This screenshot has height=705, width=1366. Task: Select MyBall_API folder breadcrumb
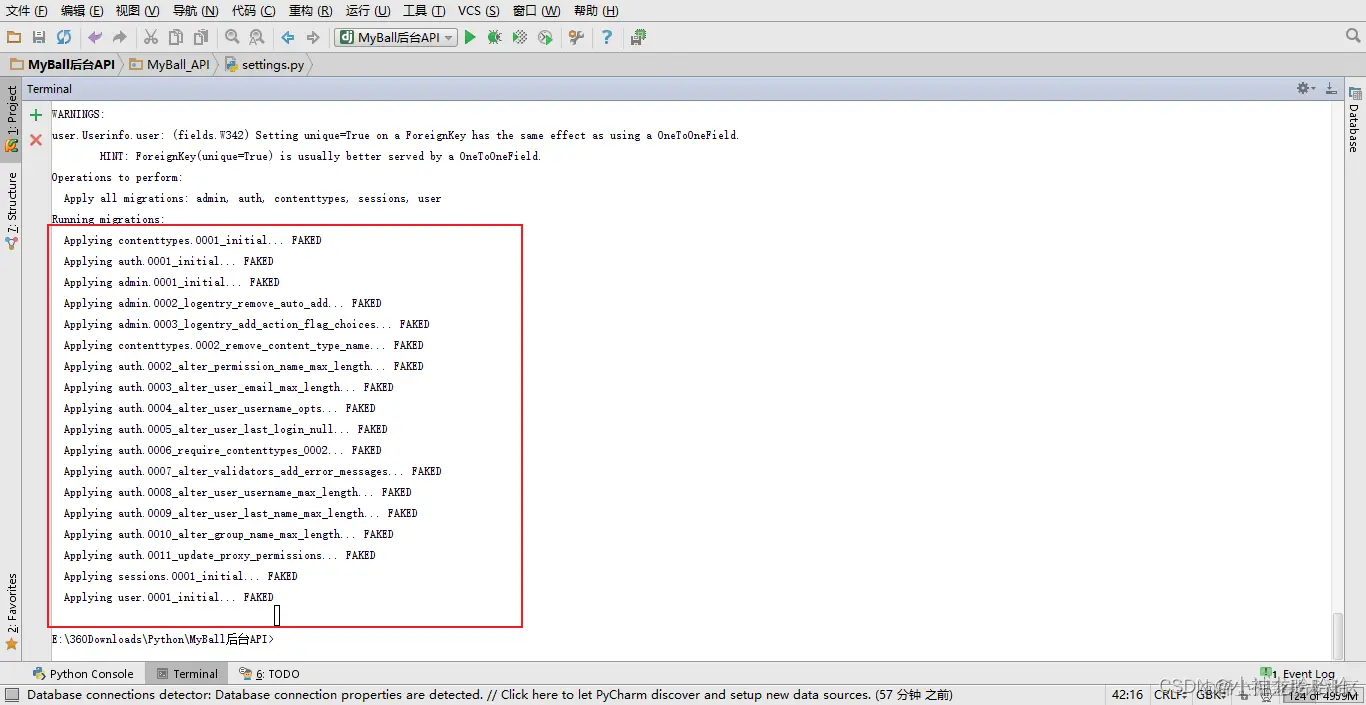coord(170,65)
